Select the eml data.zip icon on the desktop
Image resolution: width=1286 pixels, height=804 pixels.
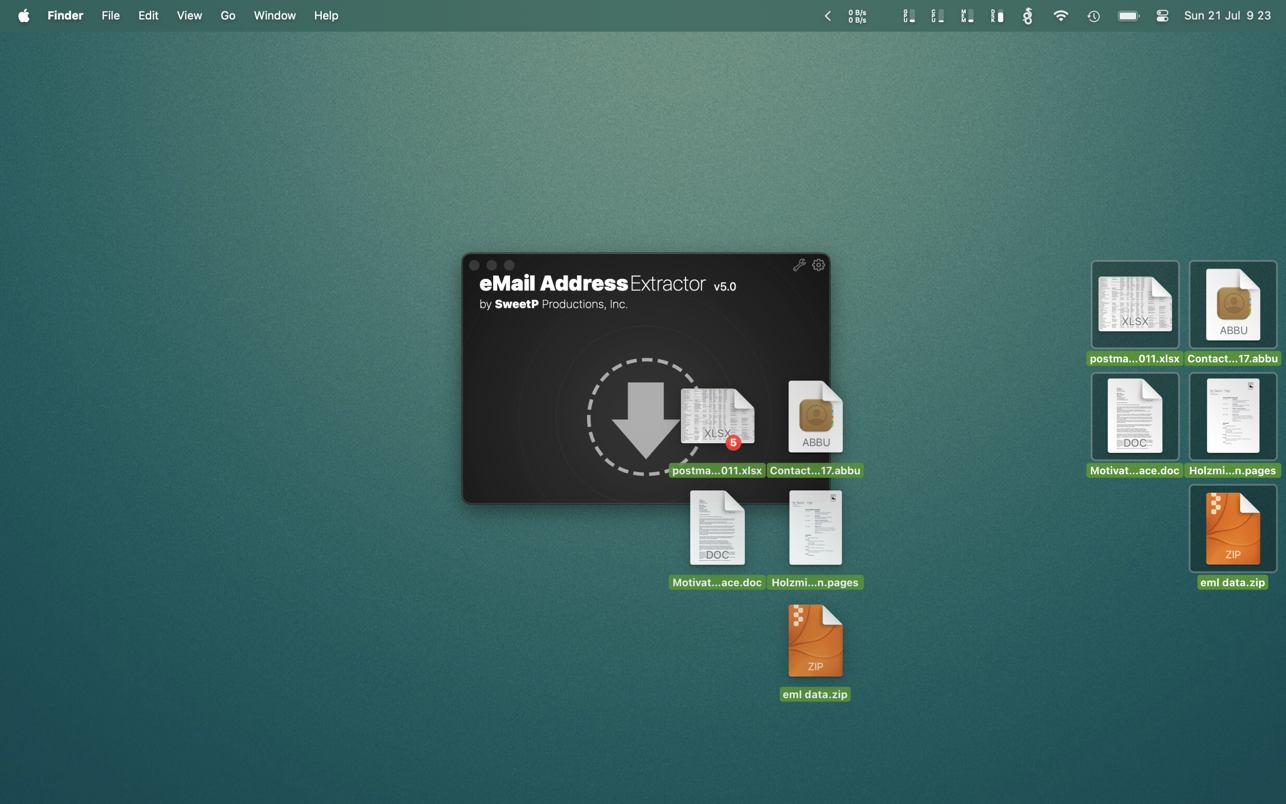point(1233,529)
